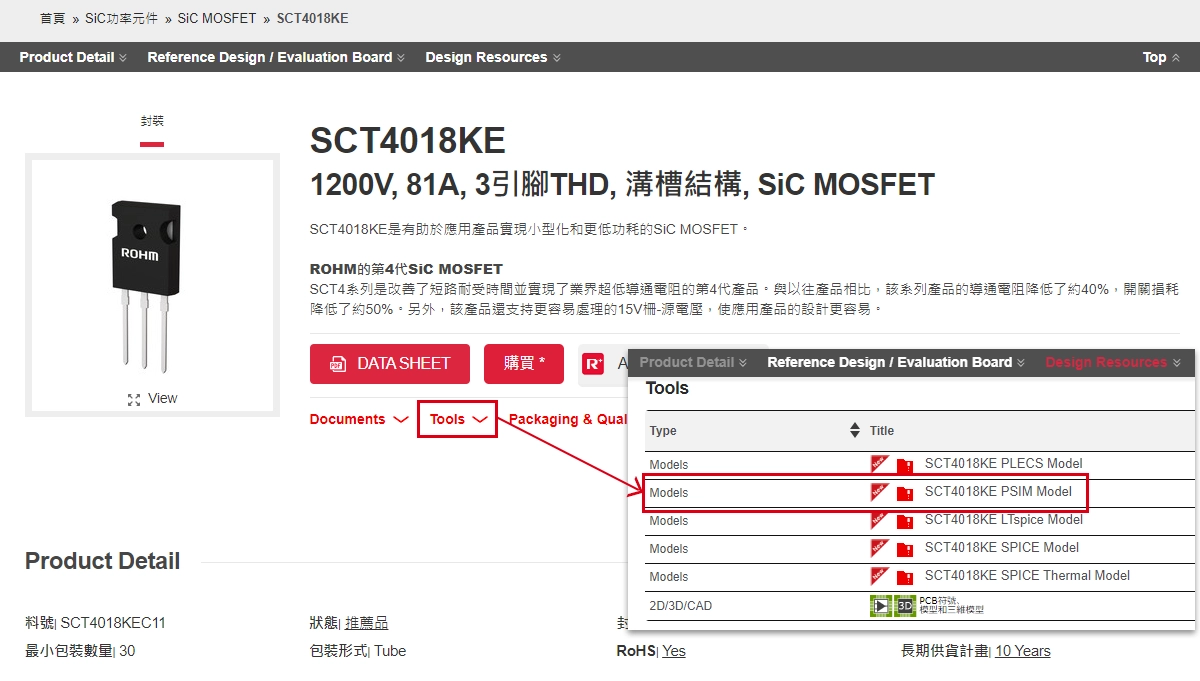Expand Product Detail chevron in popup panel
1200x681 pixels.
[743, 363]
